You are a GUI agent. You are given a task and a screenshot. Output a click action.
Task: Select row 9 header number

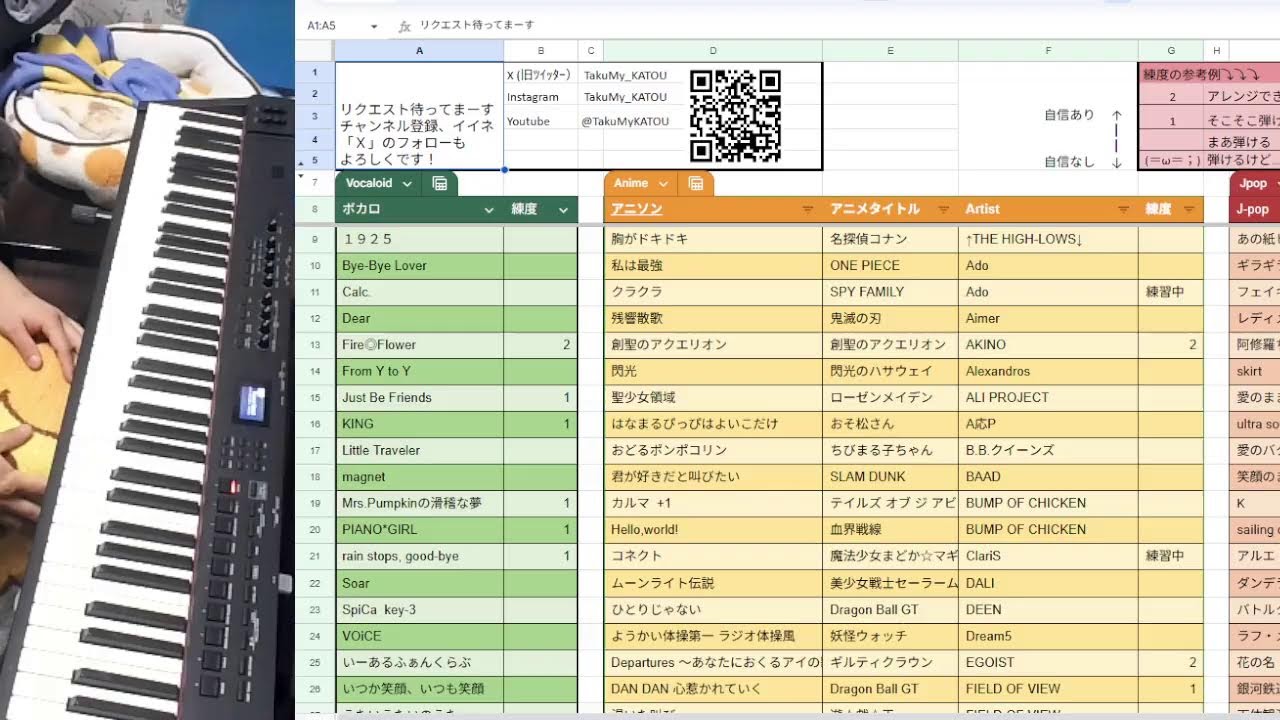[x=315, y=240]
